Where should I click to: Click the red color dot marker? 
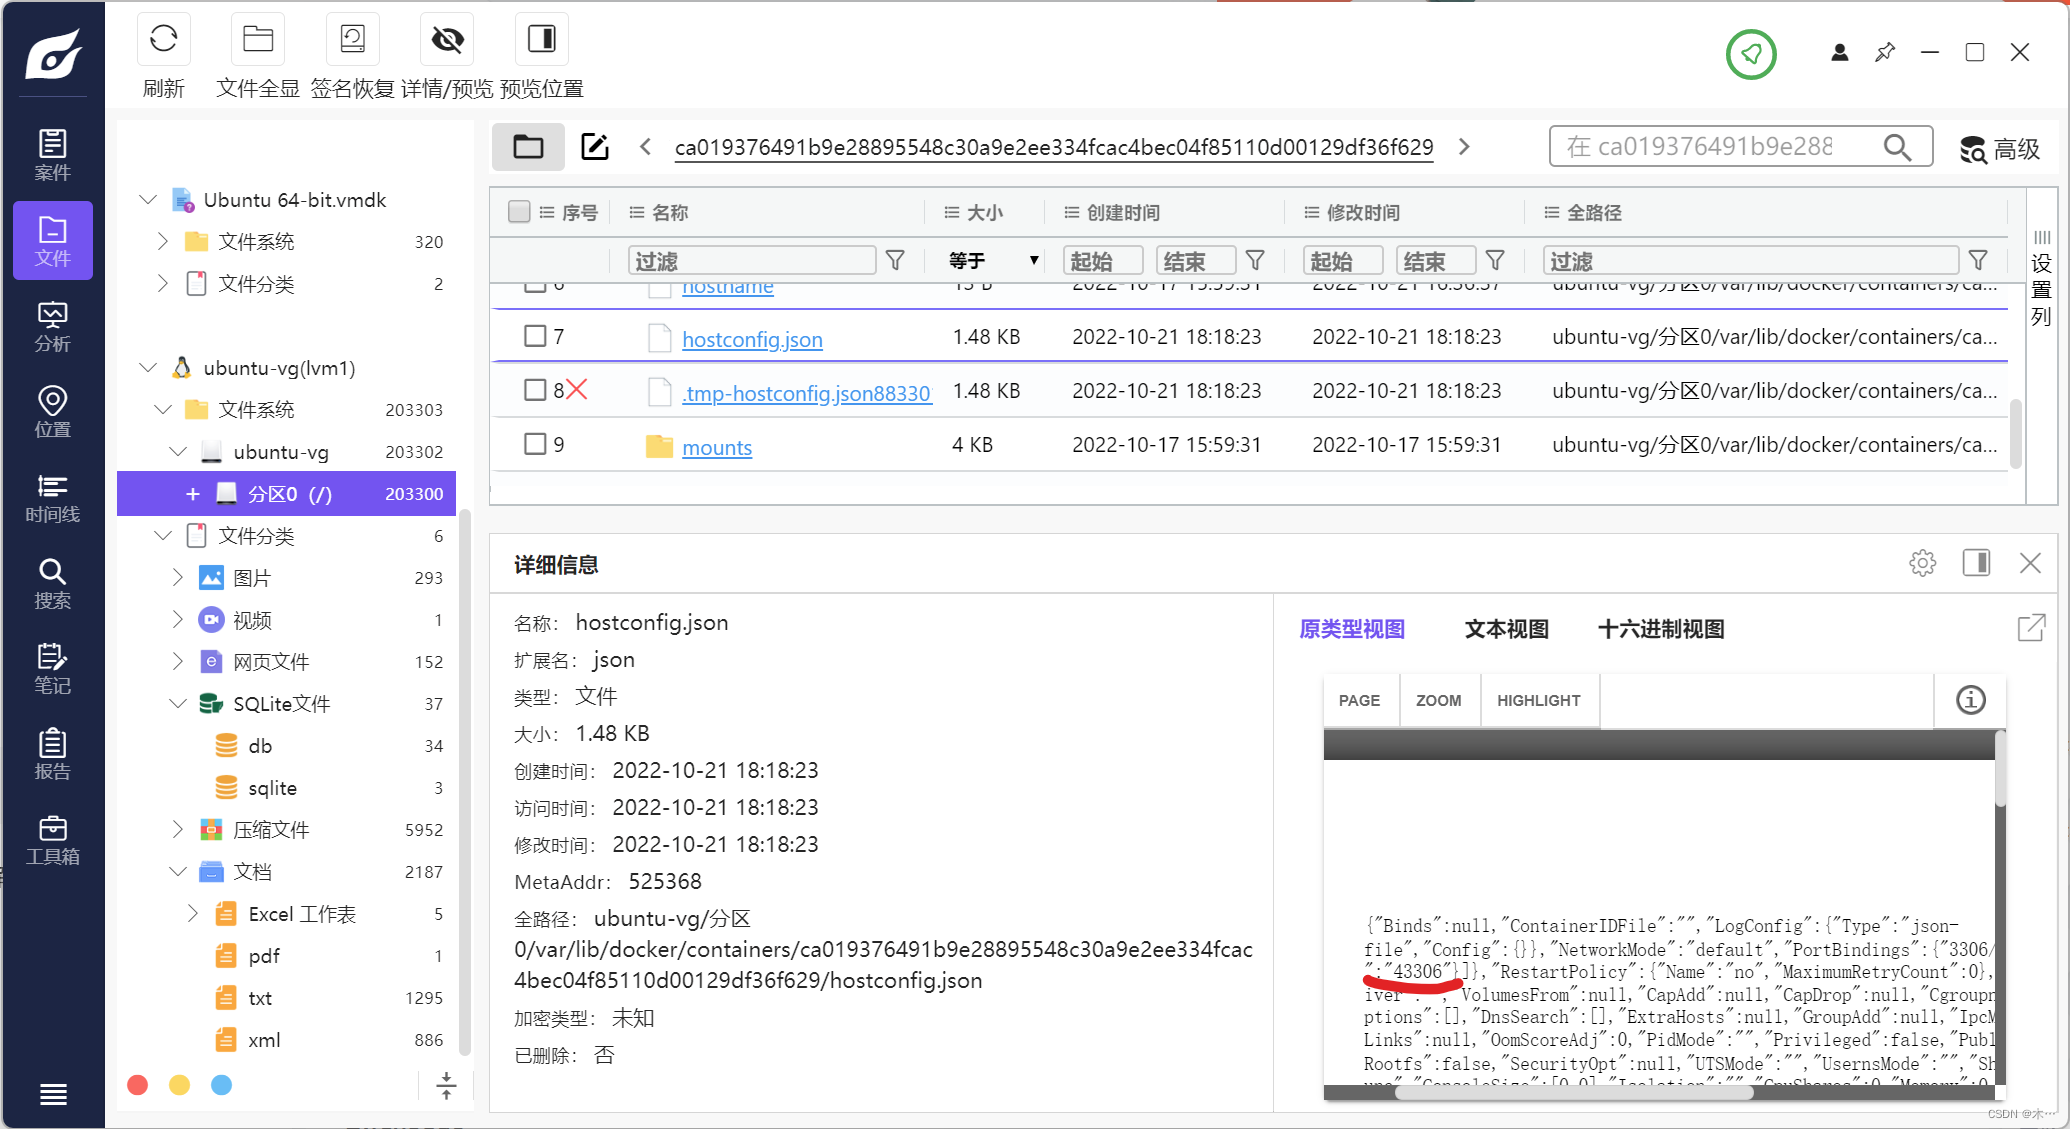coord(138,1085)
